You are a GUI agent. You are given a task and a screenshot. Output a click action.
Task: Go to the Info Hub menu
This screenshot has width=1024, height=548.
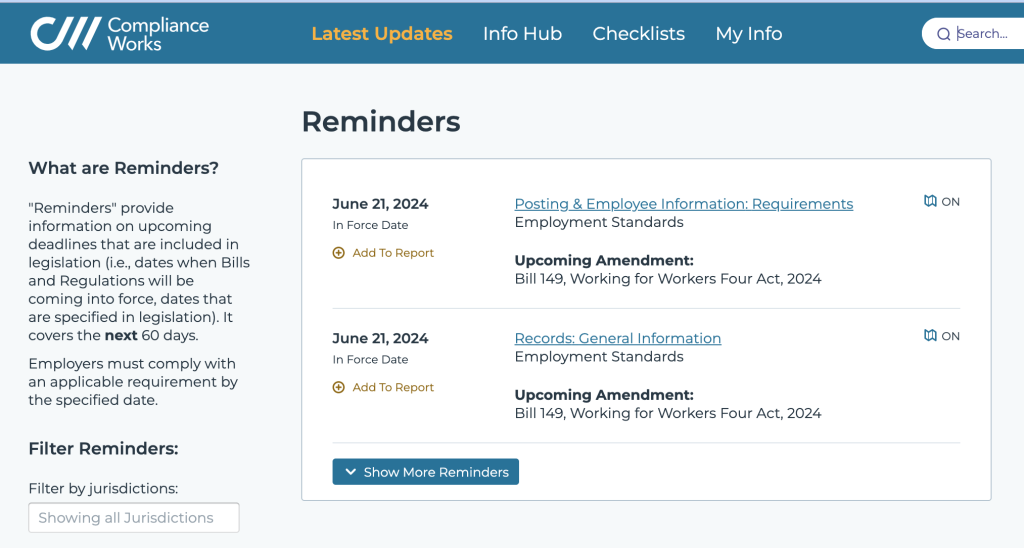click(522, 33)
